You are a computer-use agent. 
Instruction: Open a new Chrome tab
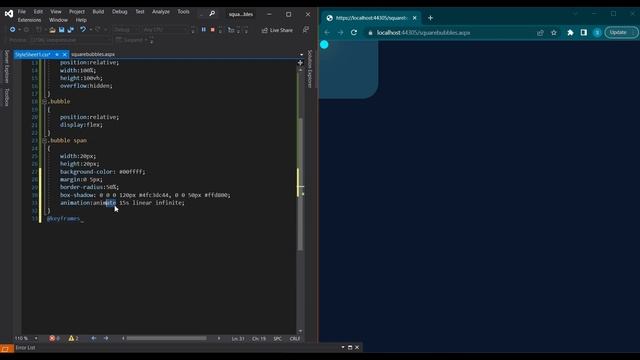[430, 18]
